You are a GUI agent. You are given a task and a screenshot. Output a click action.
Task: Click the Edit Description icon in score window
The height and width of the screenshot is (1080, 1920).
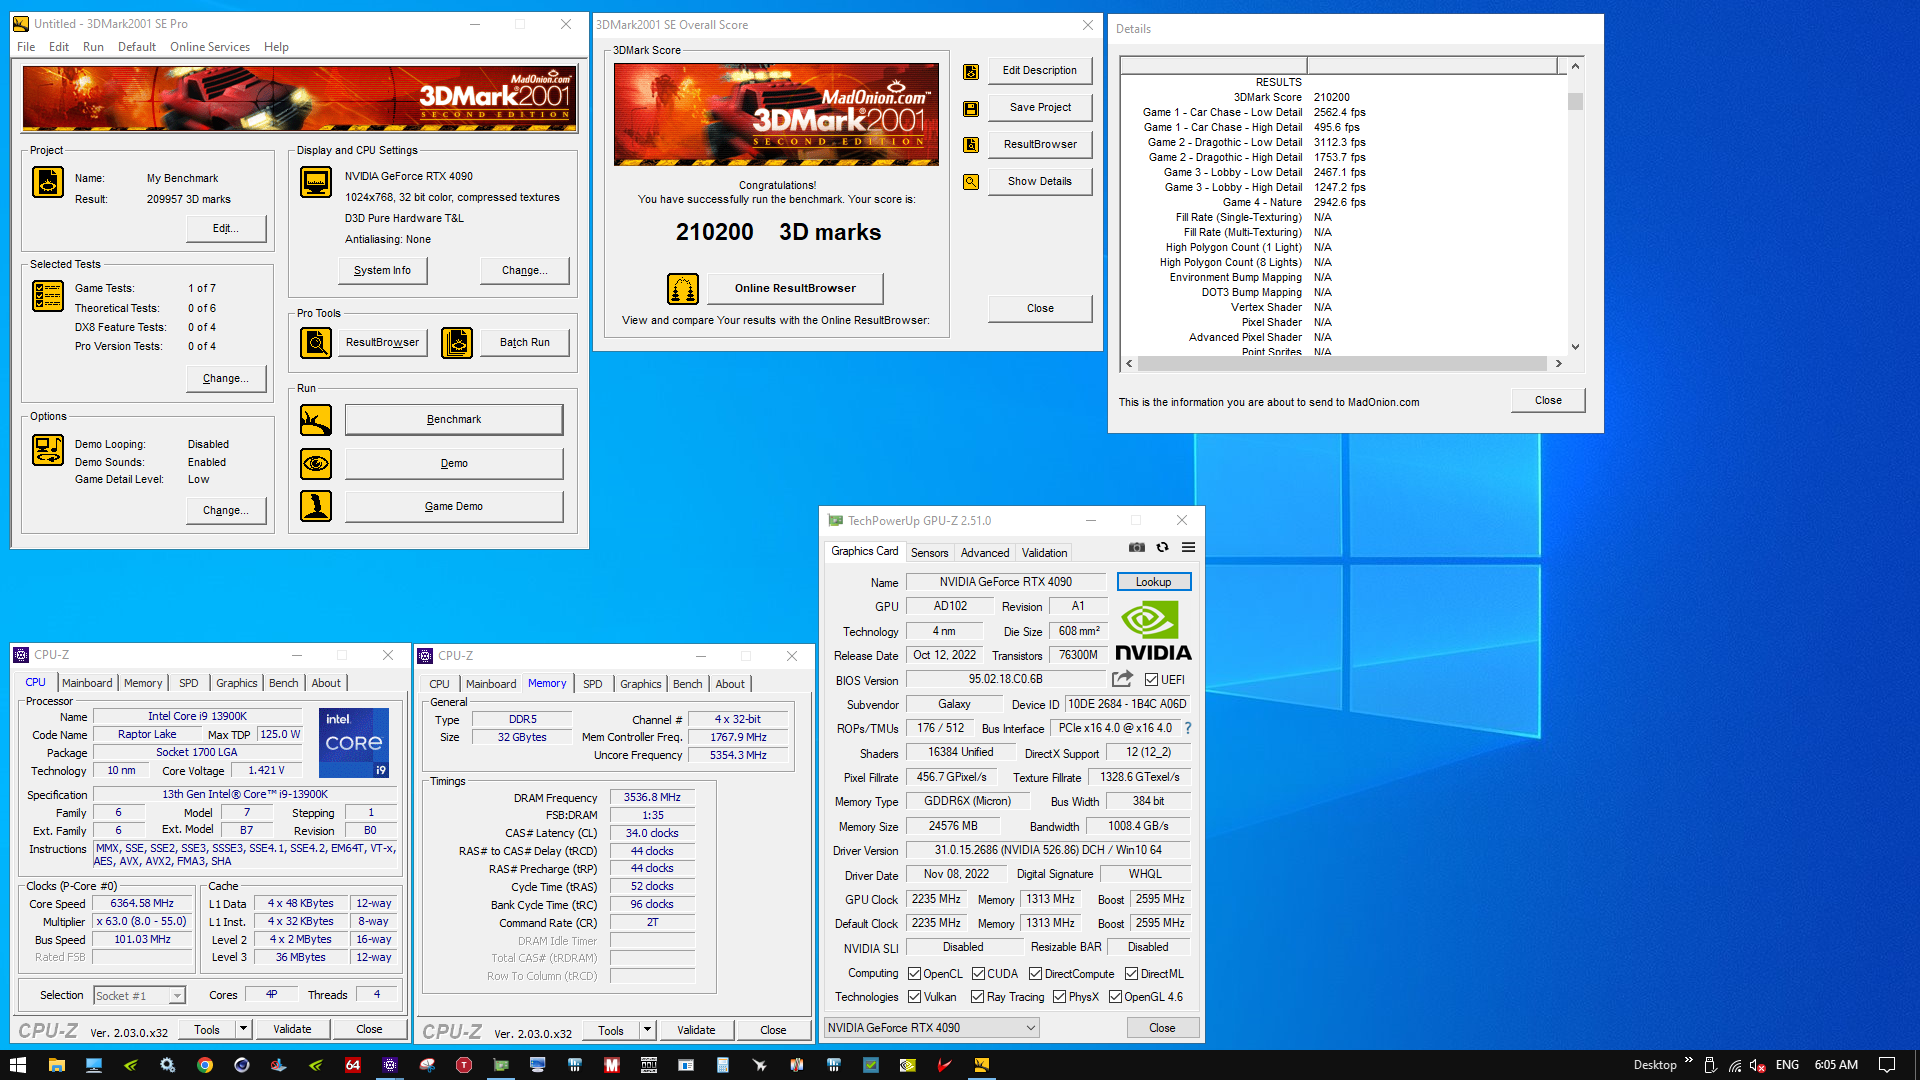(970, 72)
